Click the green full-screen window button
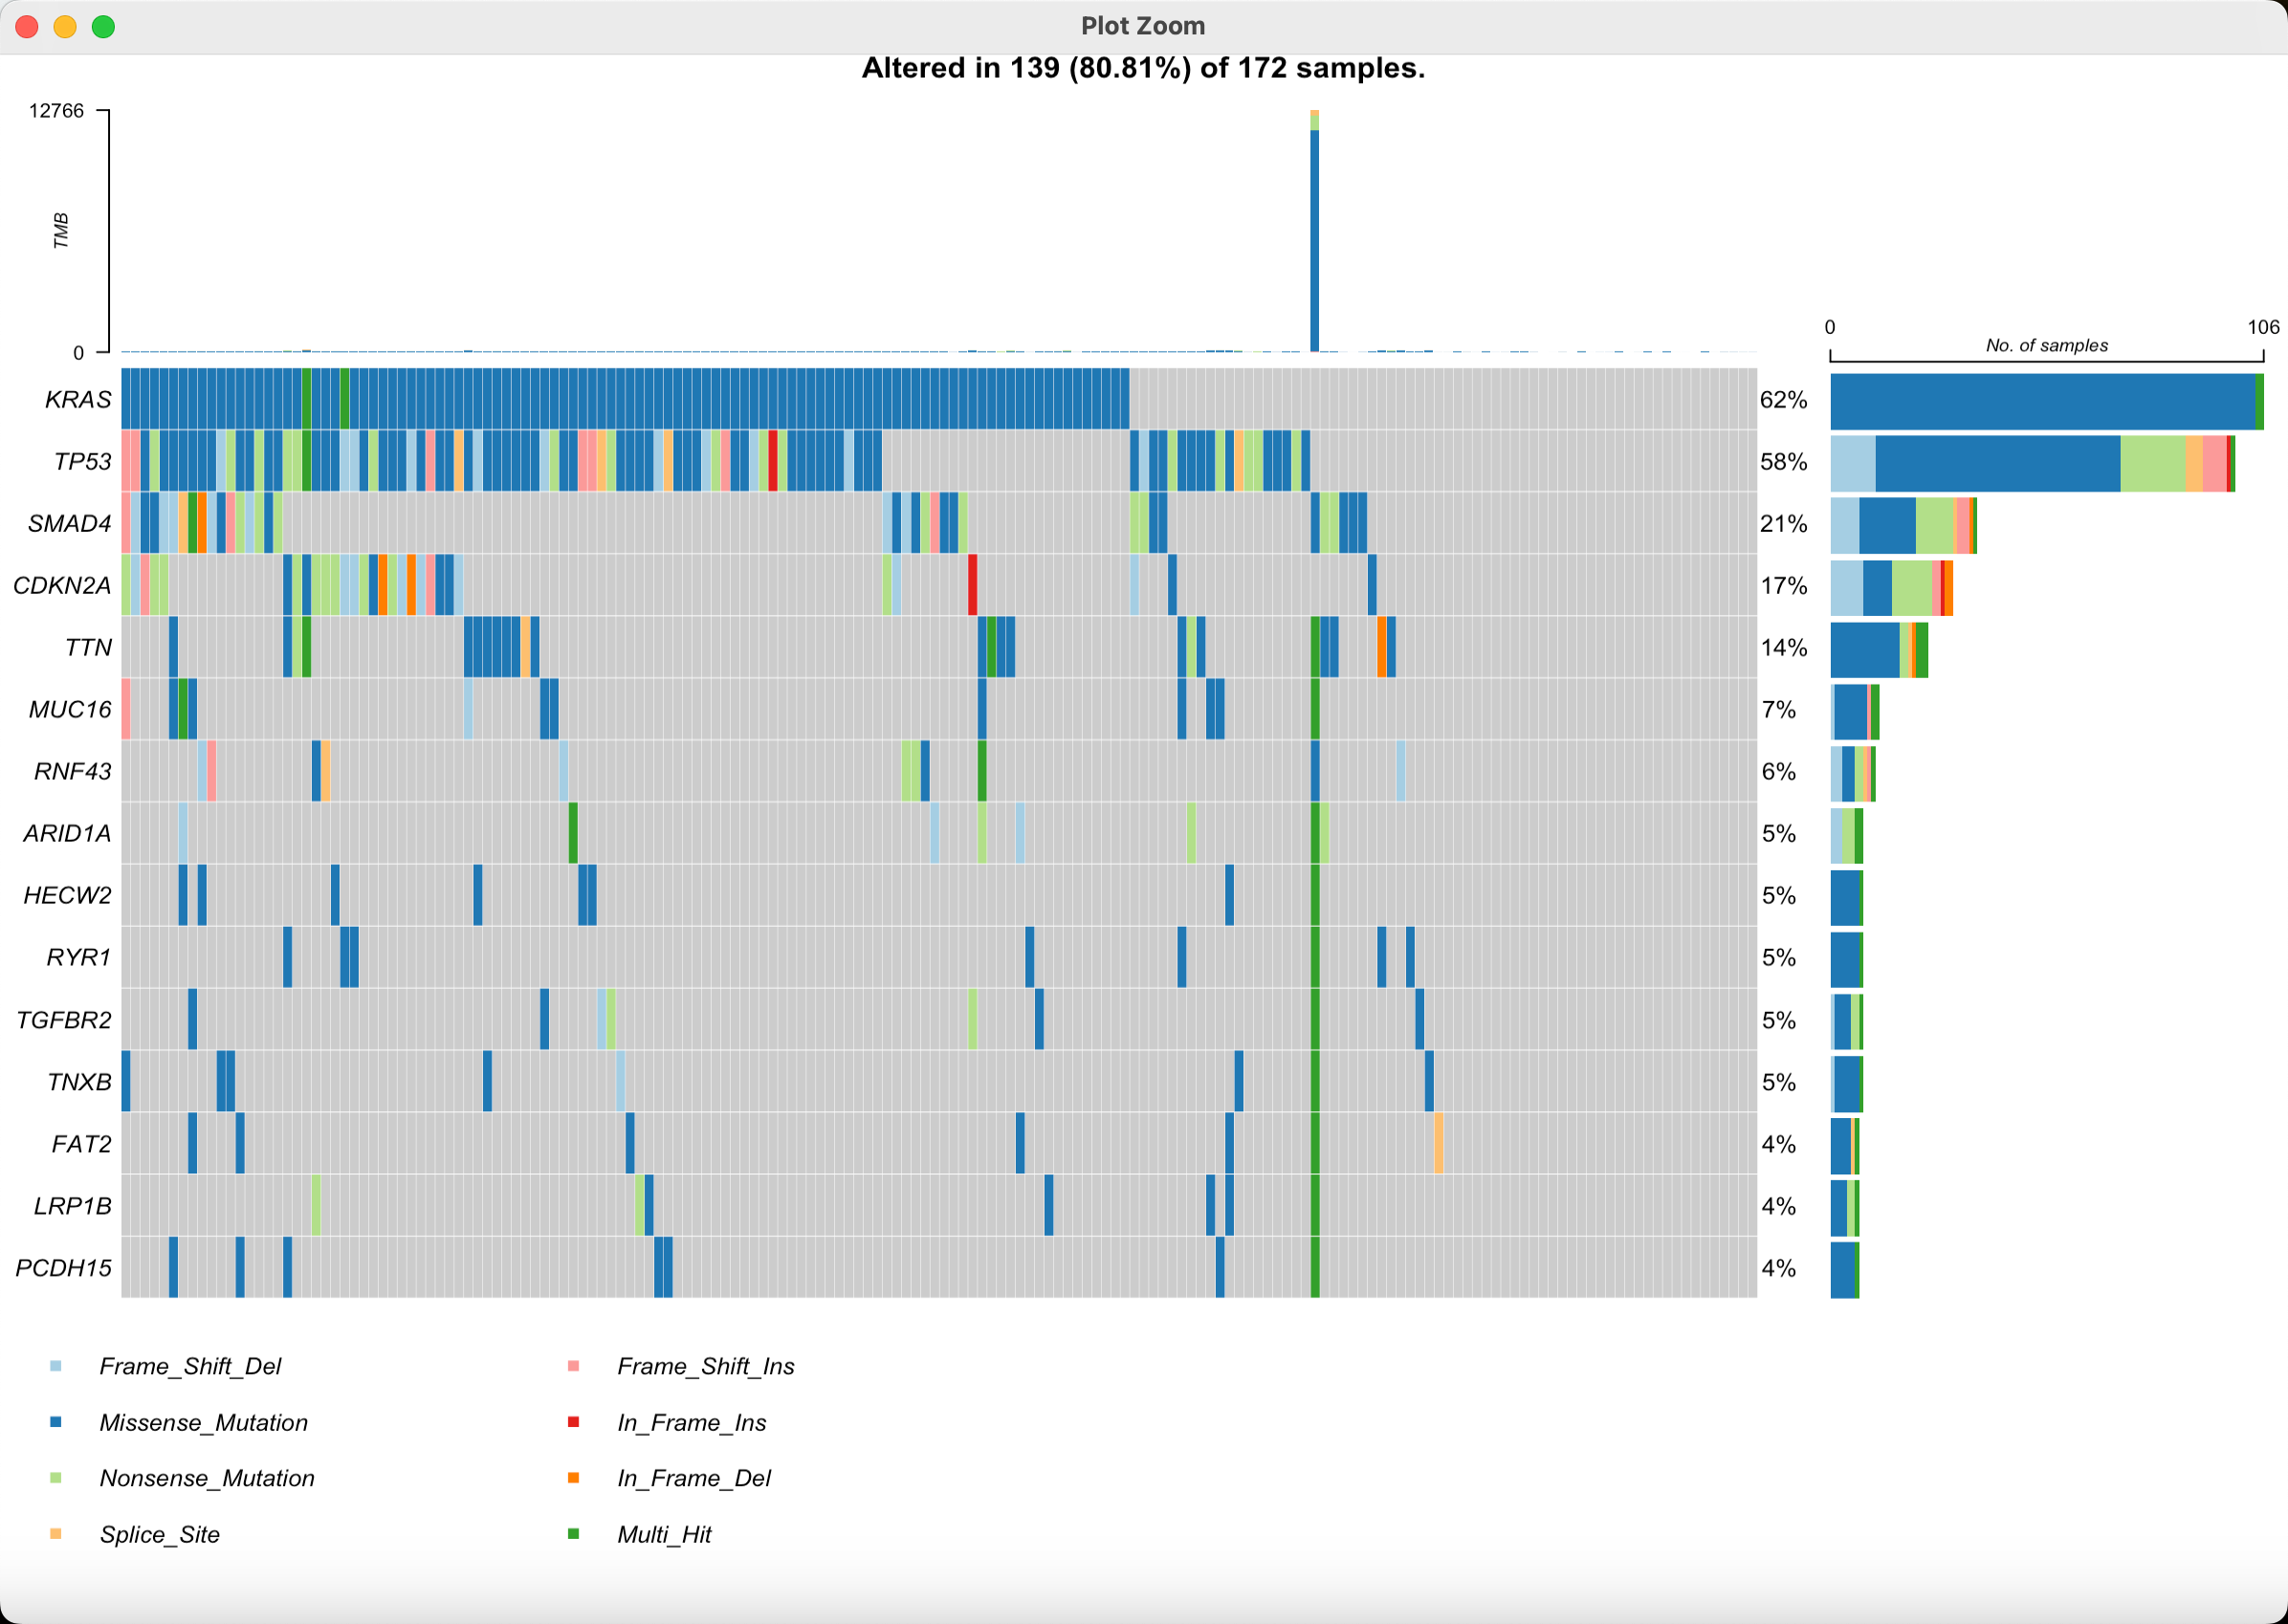Viewport: 2288px width, 1624px height. 103,27
